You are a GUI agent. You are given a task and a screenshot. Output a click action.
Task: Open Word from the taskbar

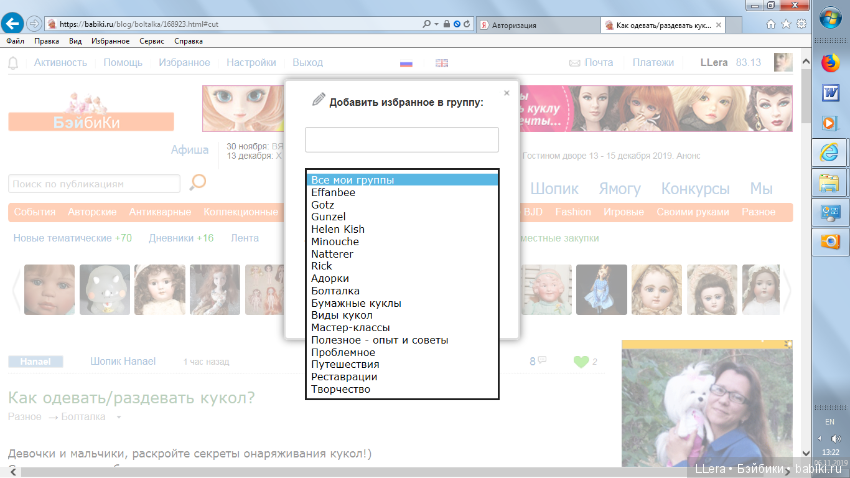[x=829, y=93]
